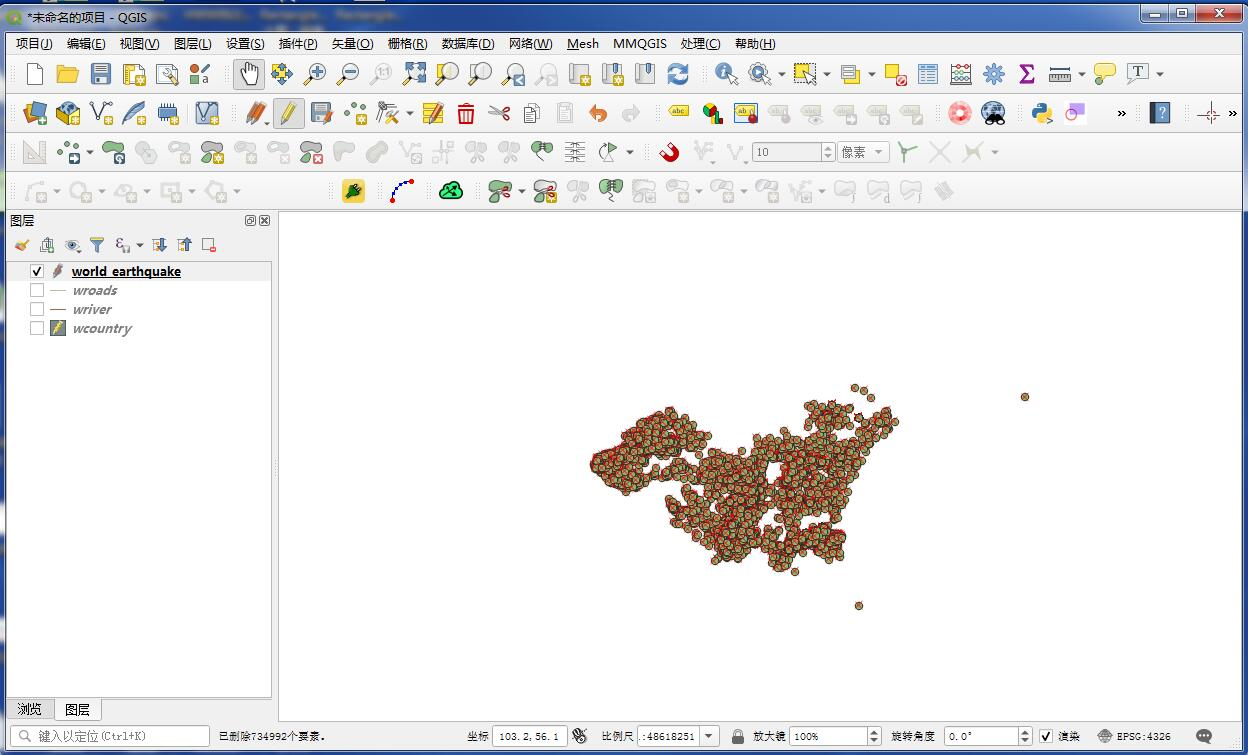
Task: Enable wcountry layer checkbox
Action: (37, 328)
